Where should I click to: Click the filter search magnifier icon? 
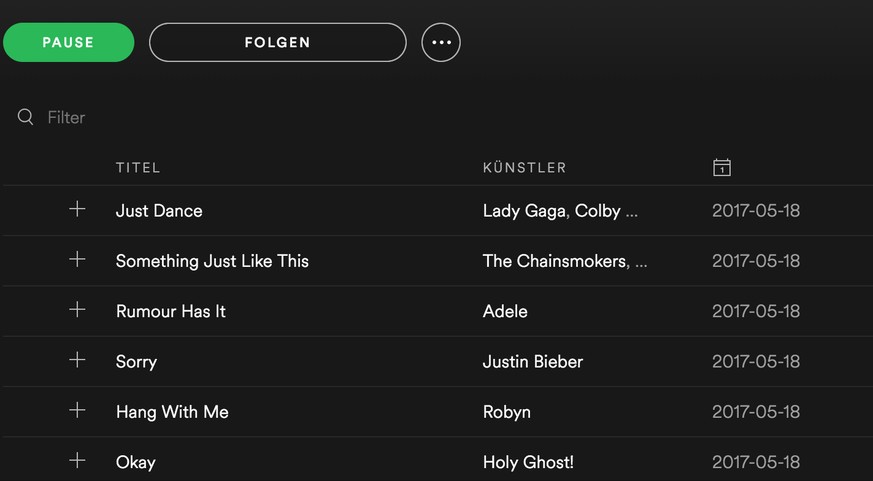coord(26,117)
